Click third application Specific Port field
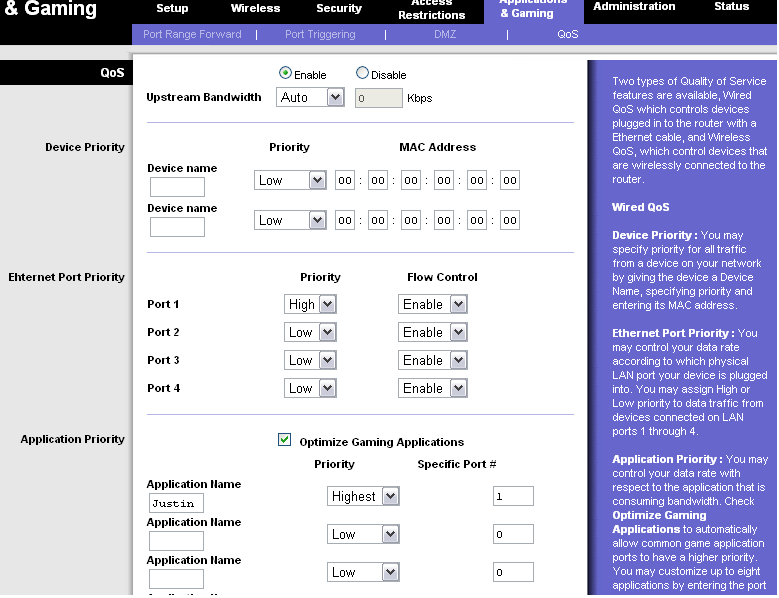 point(513,572)
